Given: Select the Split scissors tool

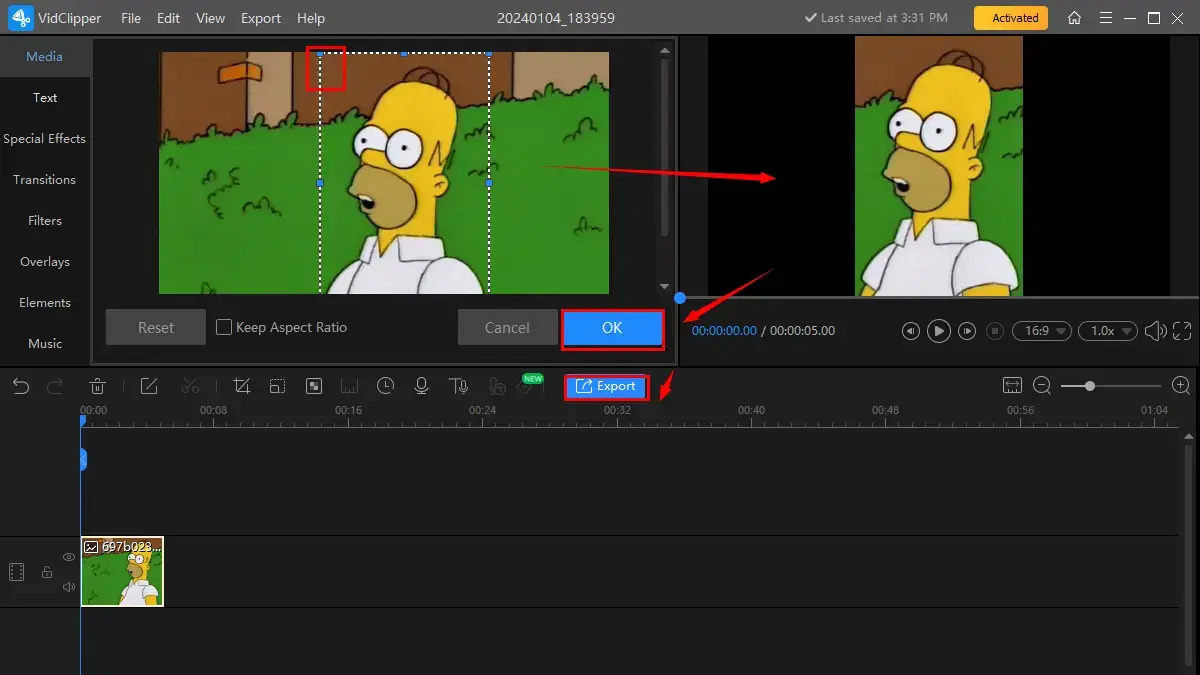Looking at the screenshot, I should 191,386.
